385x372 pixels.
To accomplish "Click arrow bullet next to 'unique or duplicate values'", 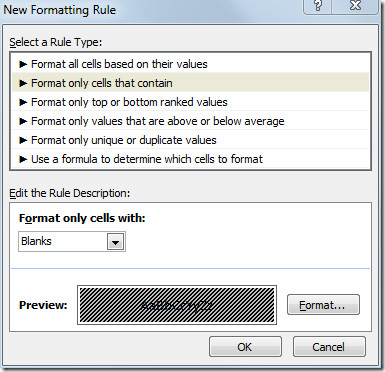I will click(x=23, y=140).
